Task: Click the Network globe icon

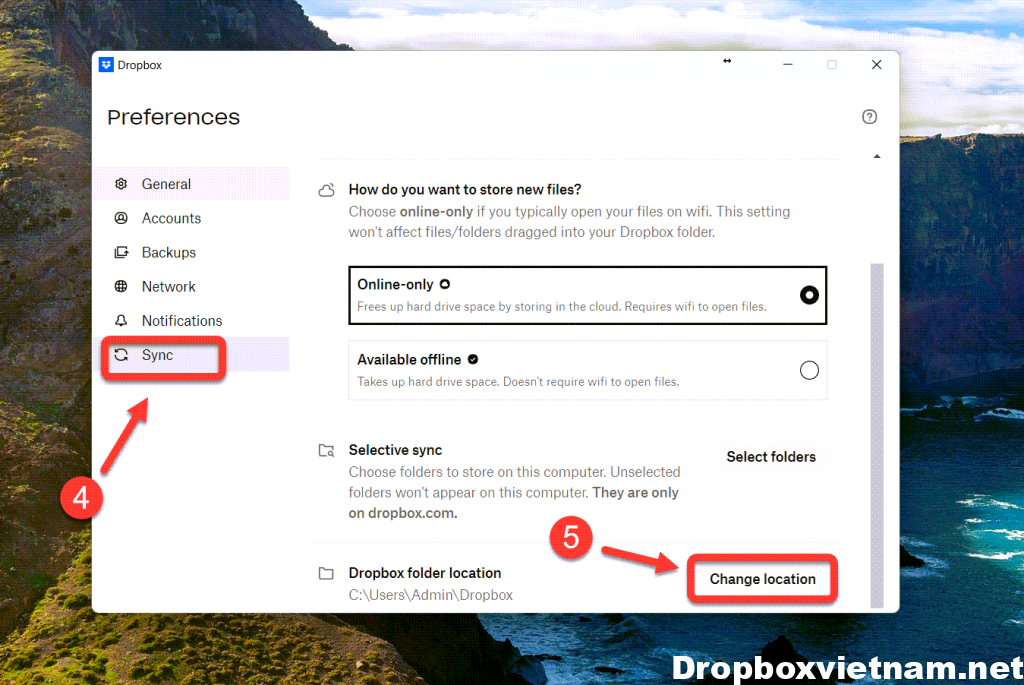Action: click(121, 286)
